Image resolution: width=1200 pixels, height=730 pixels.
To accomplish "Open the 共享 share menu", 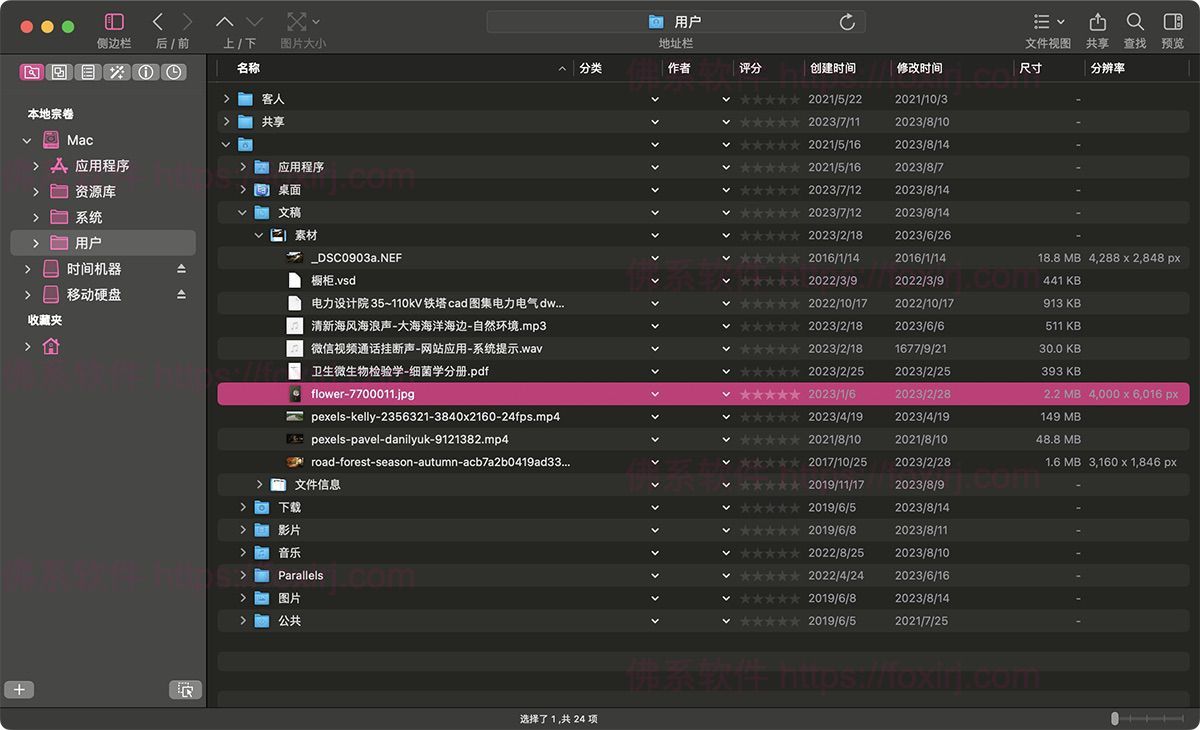I will pyautogui.click(x=1097, y=20).
